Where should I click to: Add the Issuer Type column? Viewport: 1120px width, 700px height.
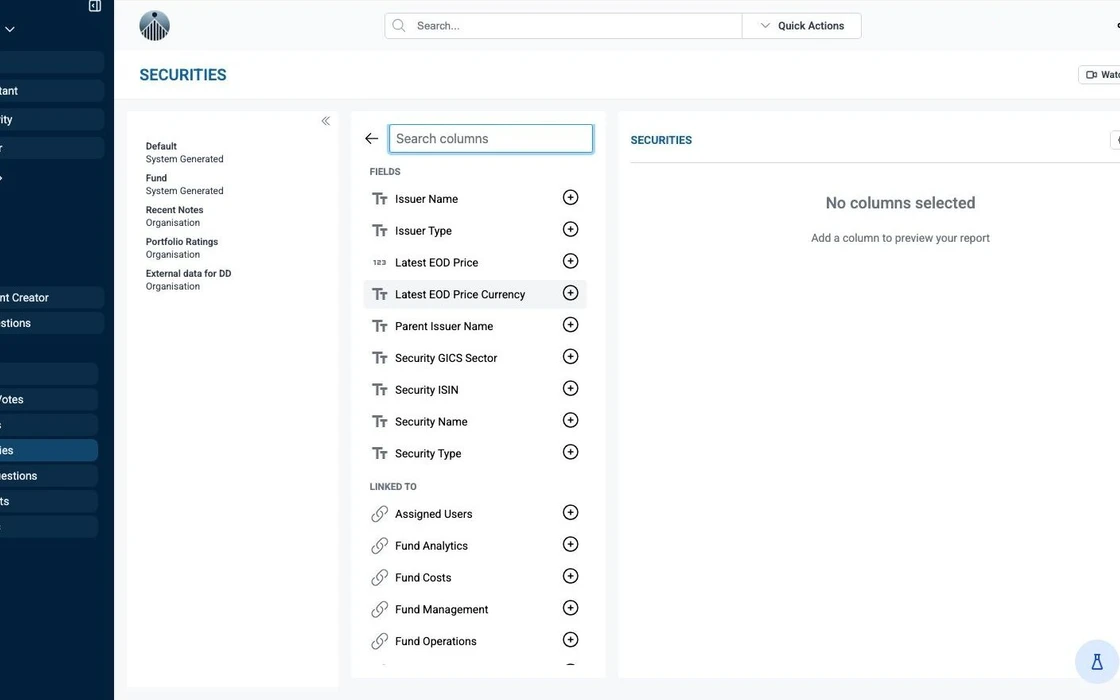pos(570,229)
